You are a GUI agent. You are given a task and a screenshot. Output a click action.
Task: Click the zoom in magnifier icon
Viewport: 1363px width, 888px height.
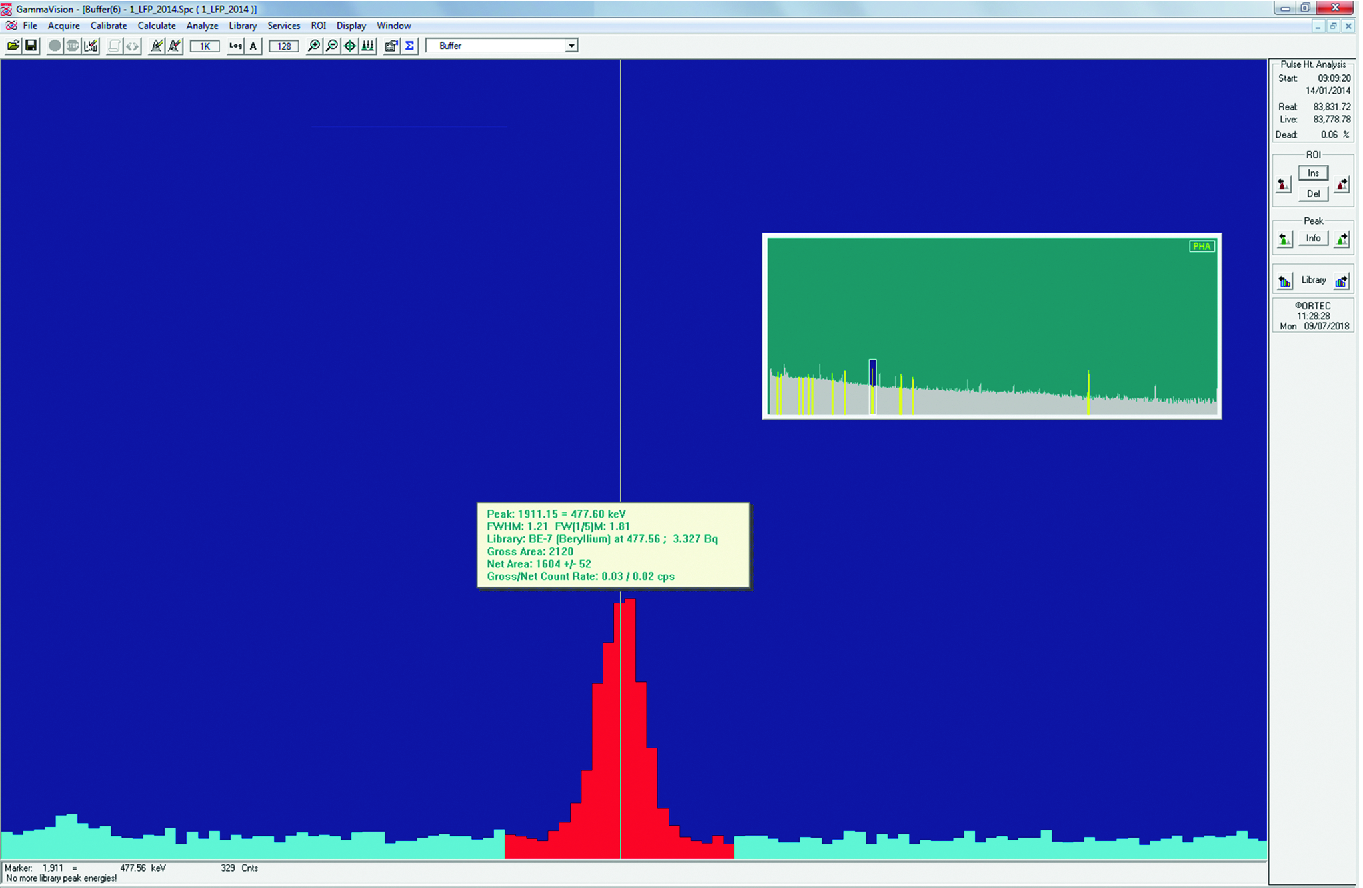314,46
